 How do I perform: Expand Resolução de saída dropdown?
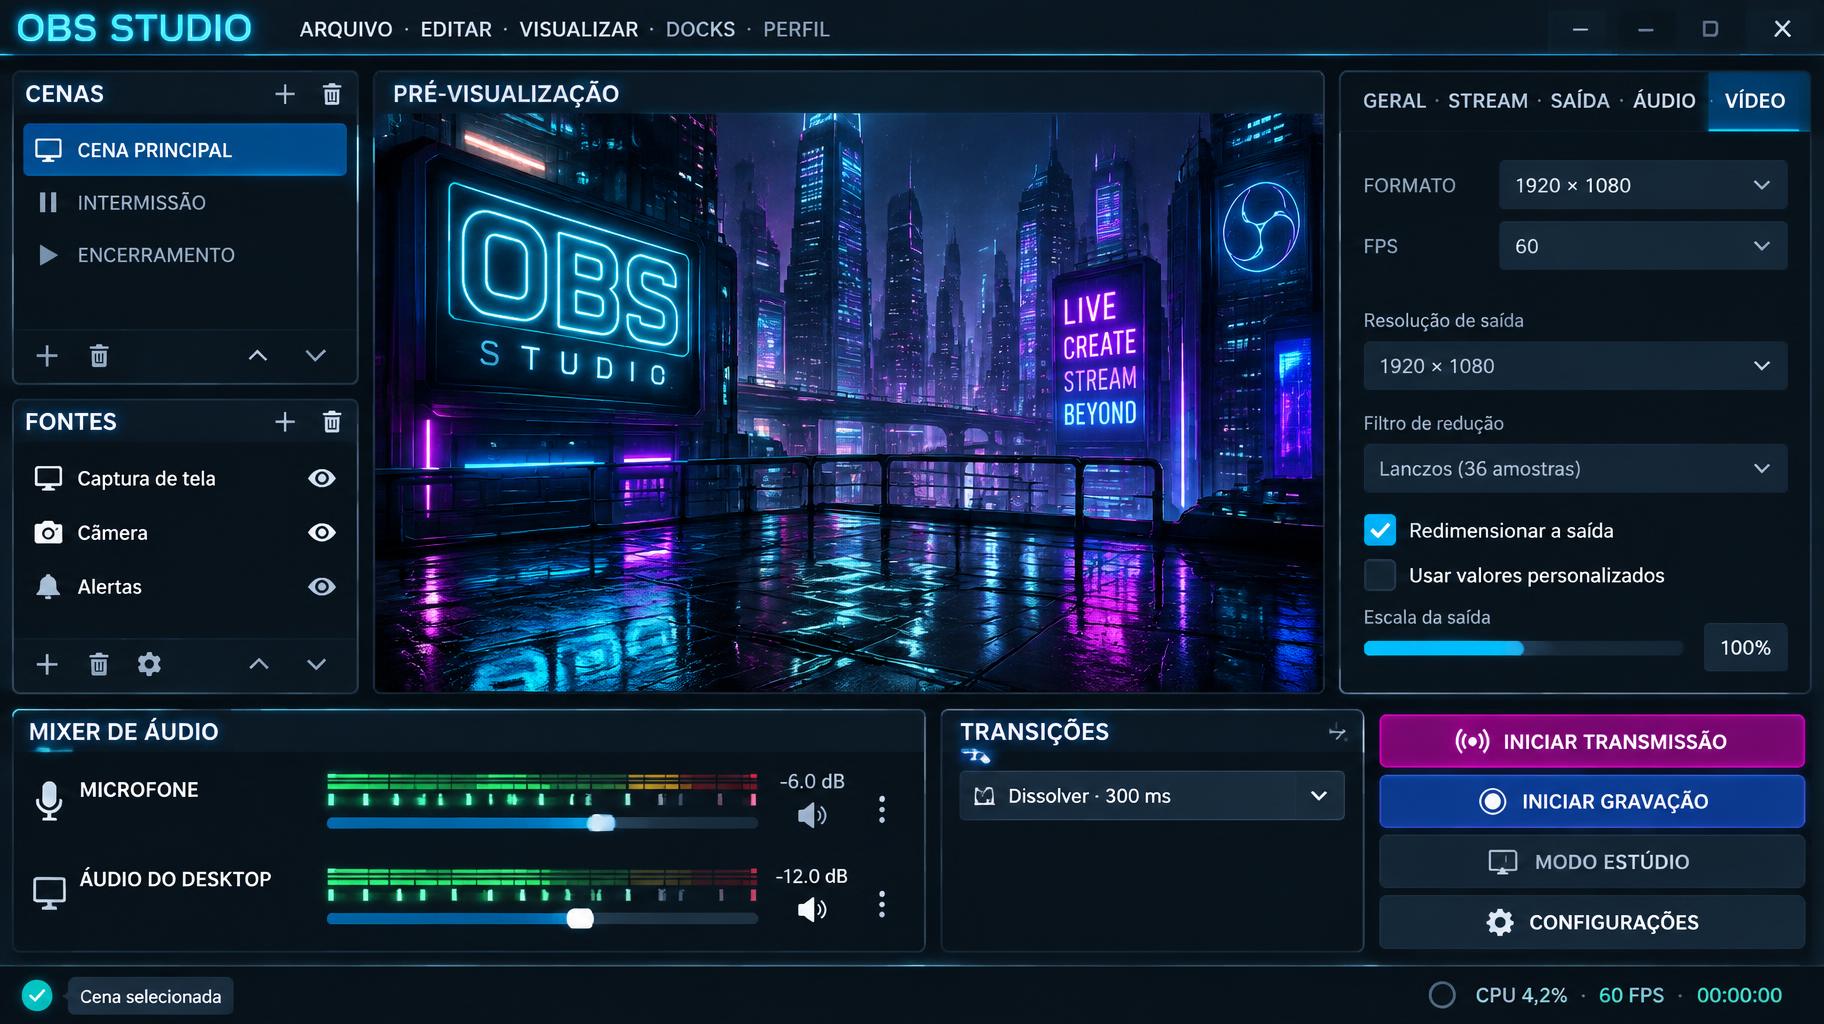[x=1575, y=366]
